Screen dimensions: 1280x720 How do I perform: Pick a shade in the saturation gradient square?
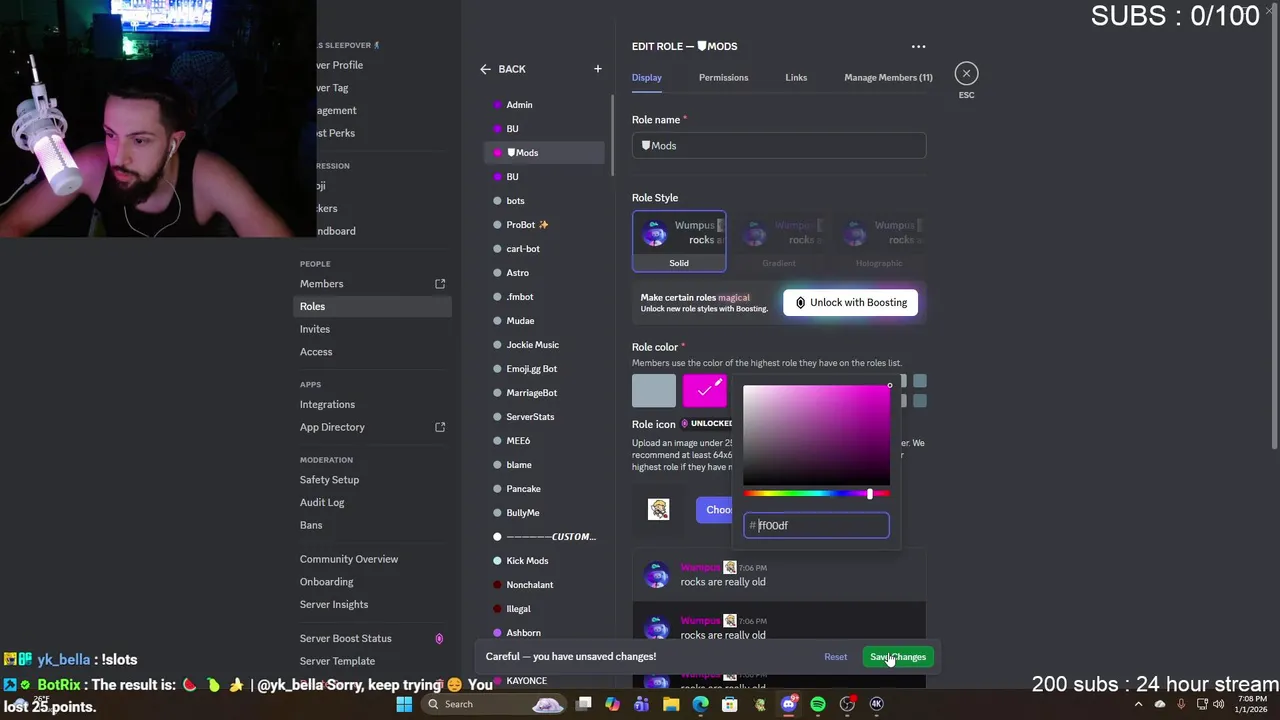(x=816, y=436)
